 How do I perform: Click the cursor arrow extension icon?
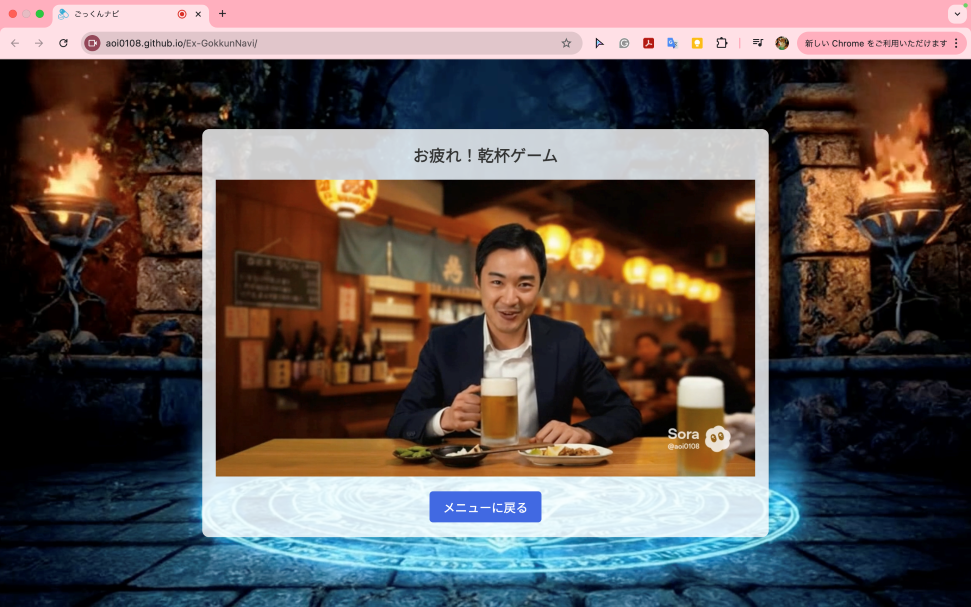(599, 43)
